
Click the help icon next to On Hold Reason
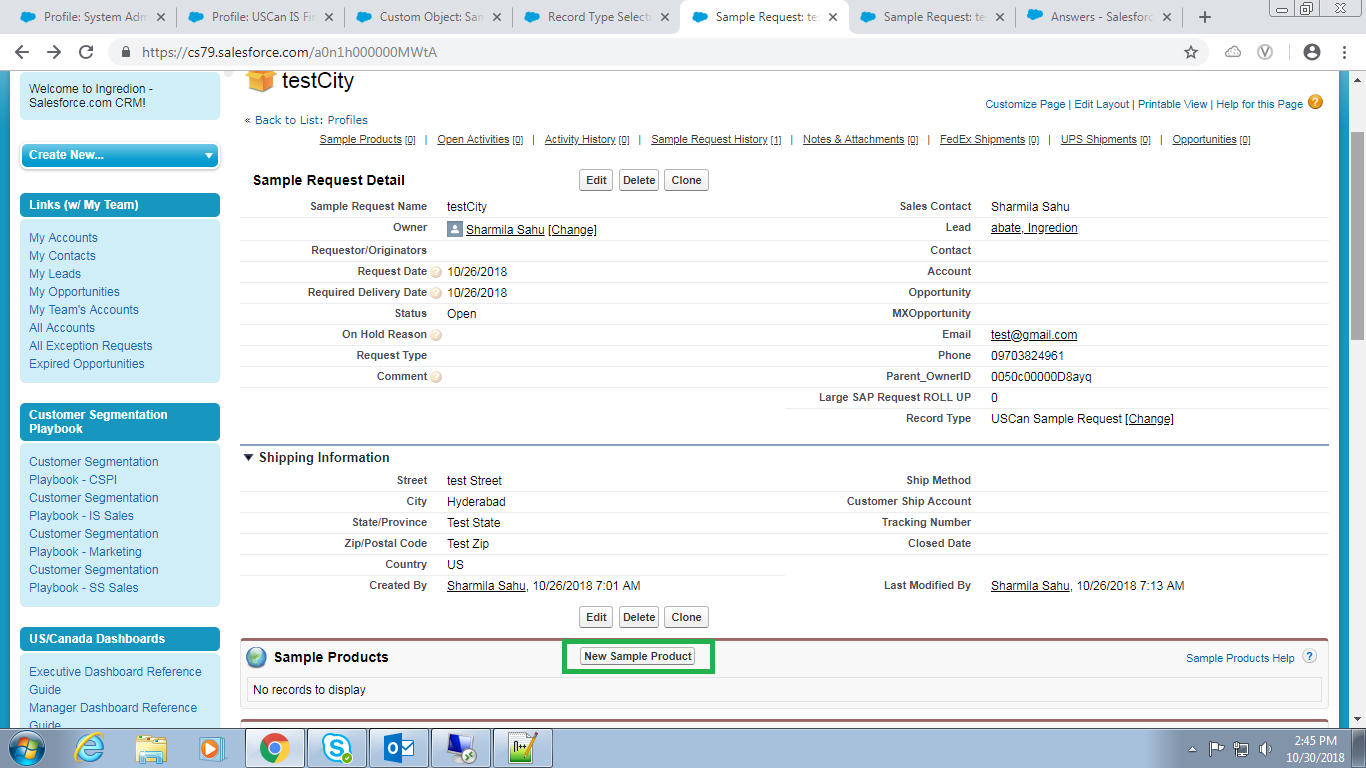[436, 335]
